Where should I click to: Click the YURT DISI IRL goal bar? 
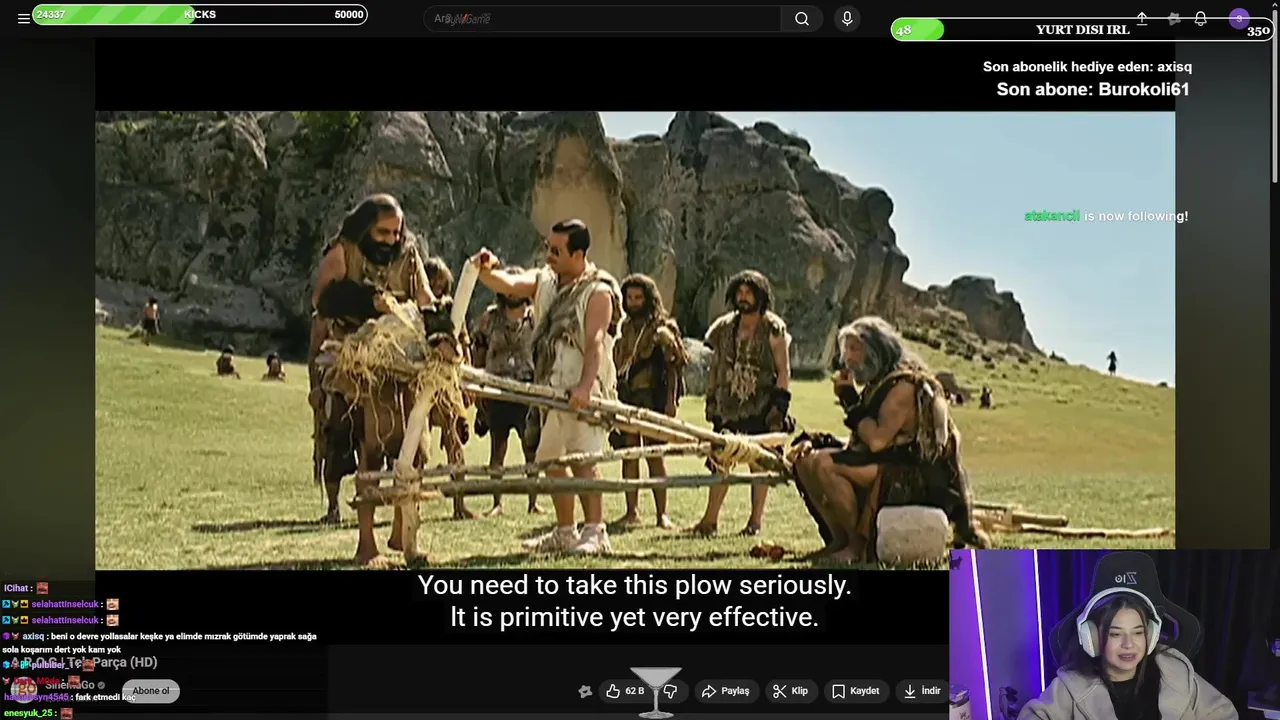[1082, 30]
